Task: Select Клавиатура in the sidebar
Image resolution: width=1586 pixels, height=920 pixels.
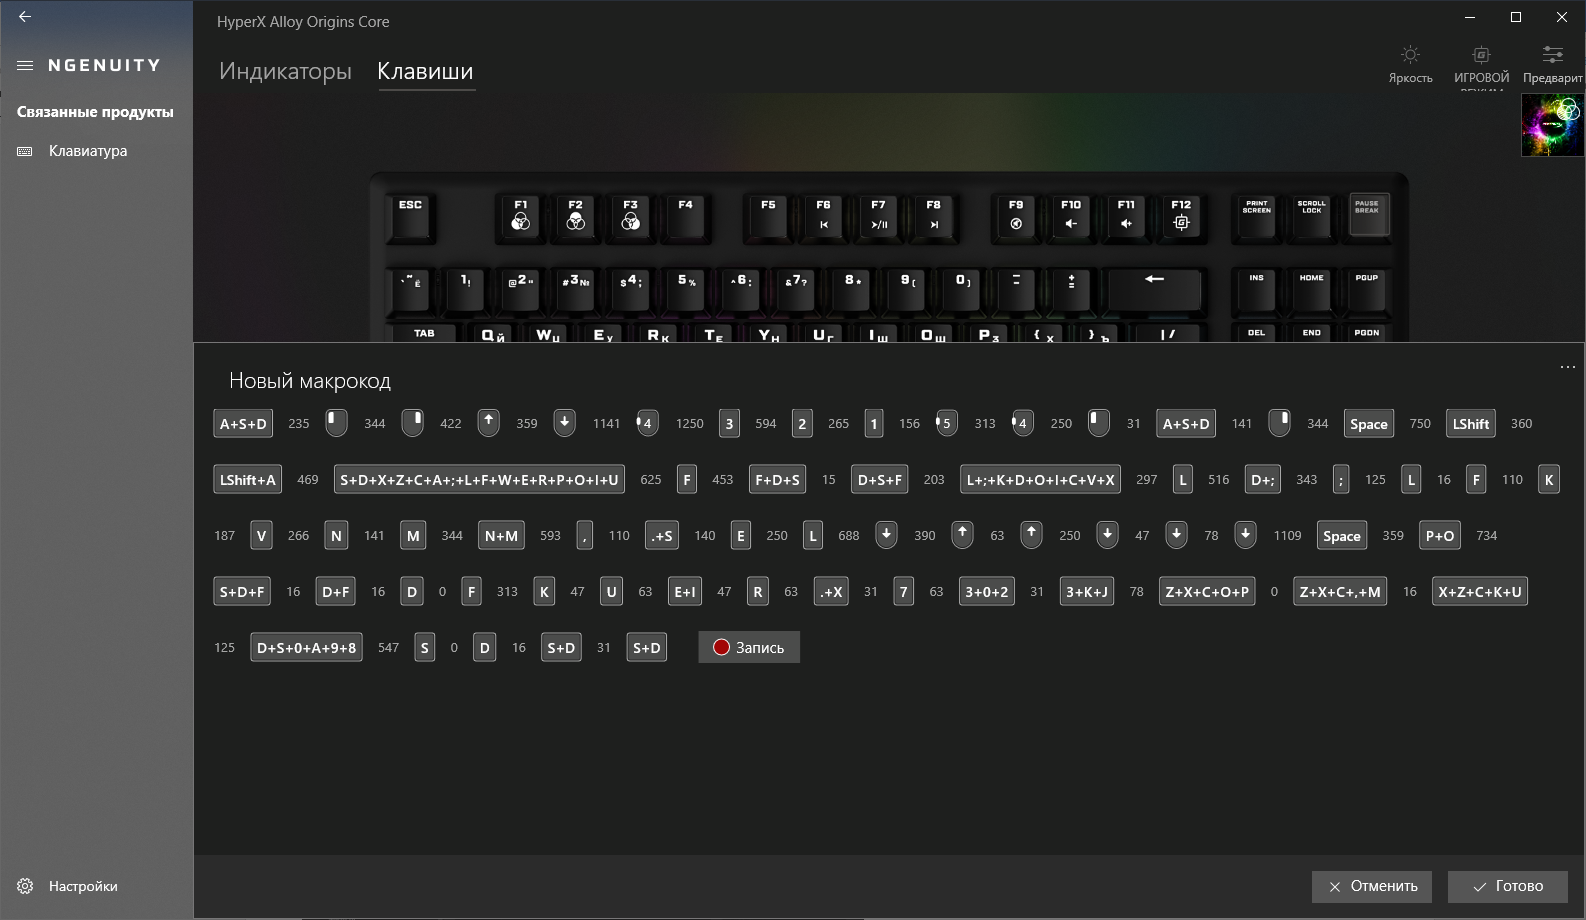Action: pos(88,151)
